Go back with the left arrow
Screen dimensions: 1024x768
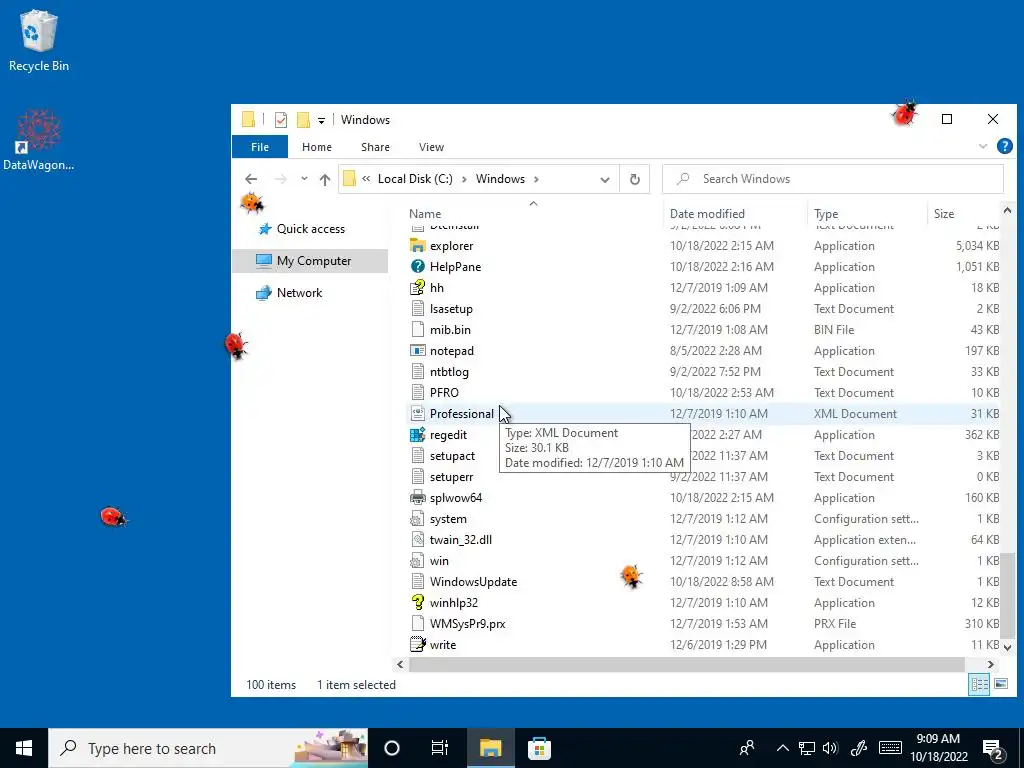tap(251, 179)
